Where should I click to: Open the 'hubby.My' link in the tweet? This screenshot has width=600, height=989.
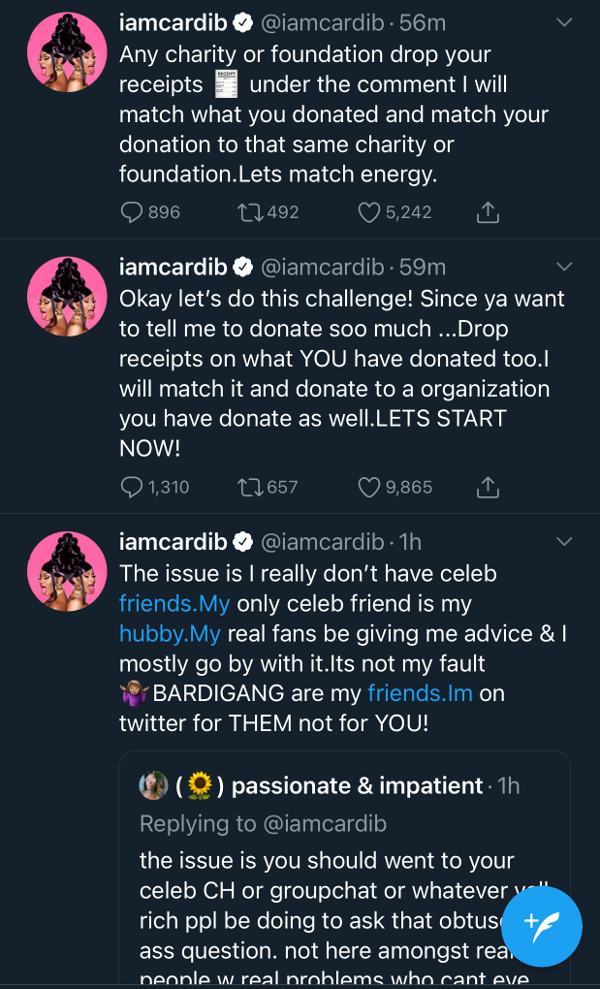(x=160, y=633)
